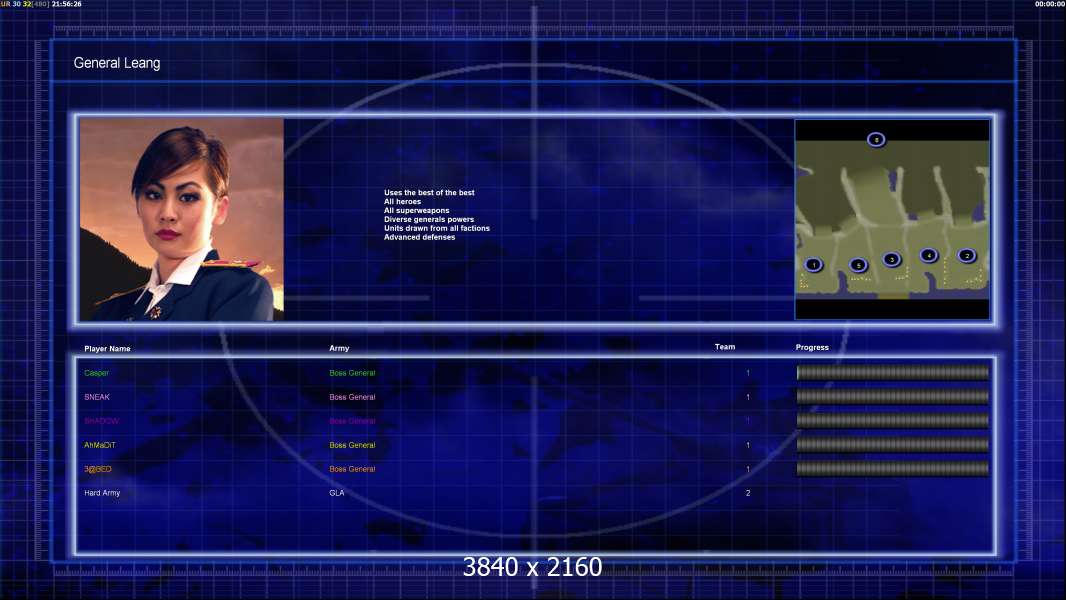Click the elapsed timer in top-right corner
This screenshot has width=1066, height=600.
pyautogui.click(x=1050, y=4)
